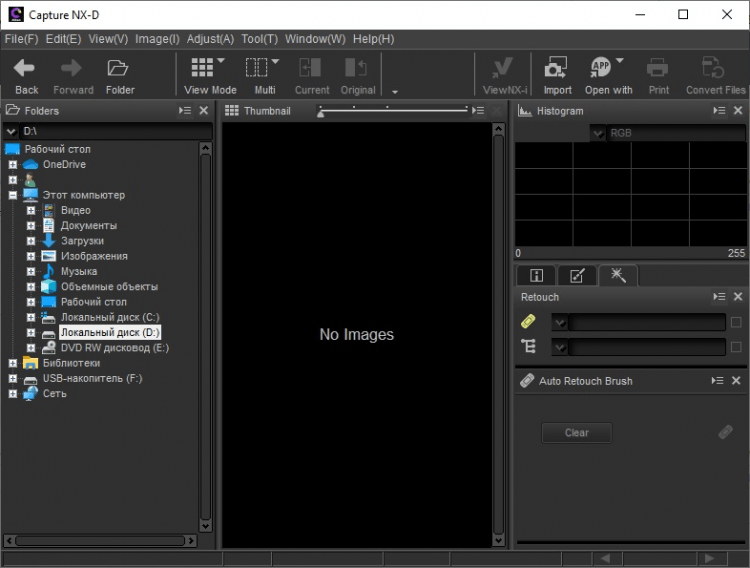Click the Multi compare view icon
The image size is (750, 568).
[x=258, y=68]
